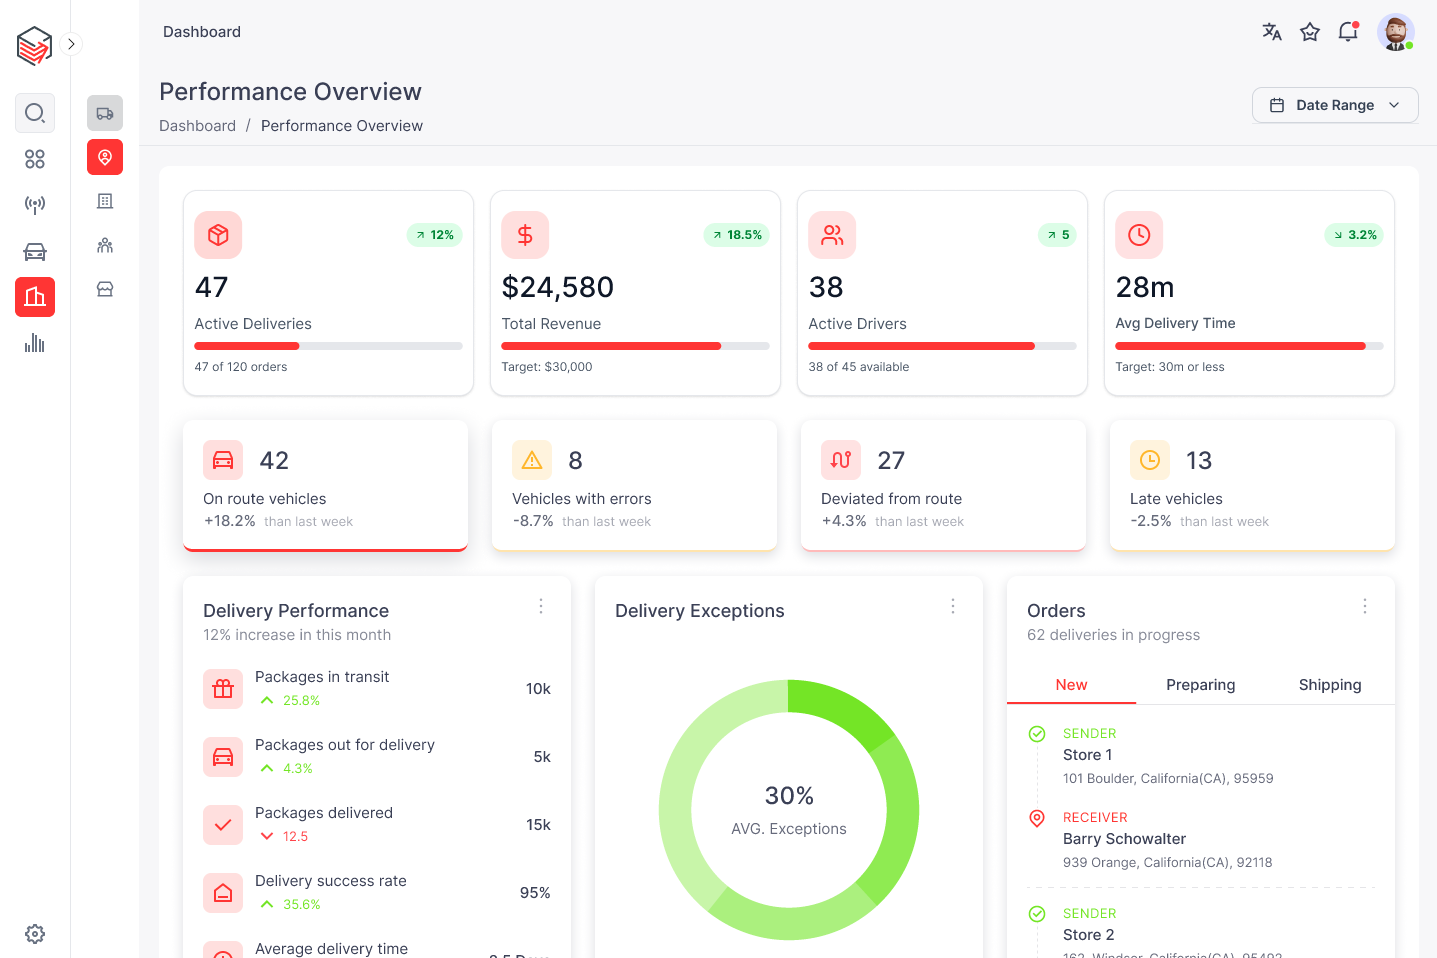Click the Vehicles with errors warning icon
This screenshot has width=1437, height=958.
pyautogui.click(x=532, y=460)
